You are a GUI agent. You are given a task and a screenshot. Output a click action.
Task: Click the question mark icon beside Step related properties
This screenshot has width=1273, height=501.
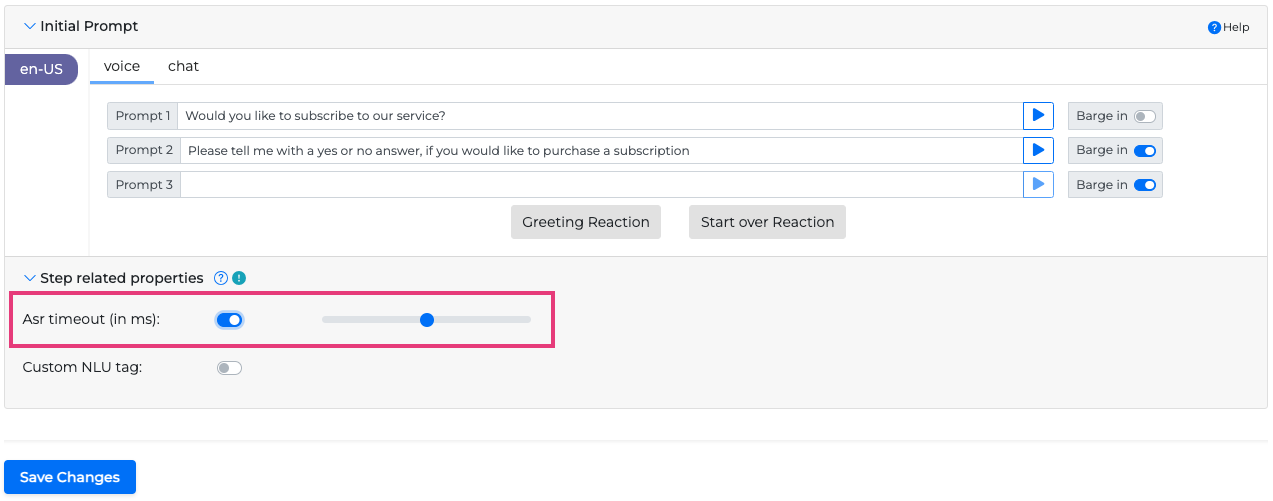pyautogui.click(x=221, y=278)
